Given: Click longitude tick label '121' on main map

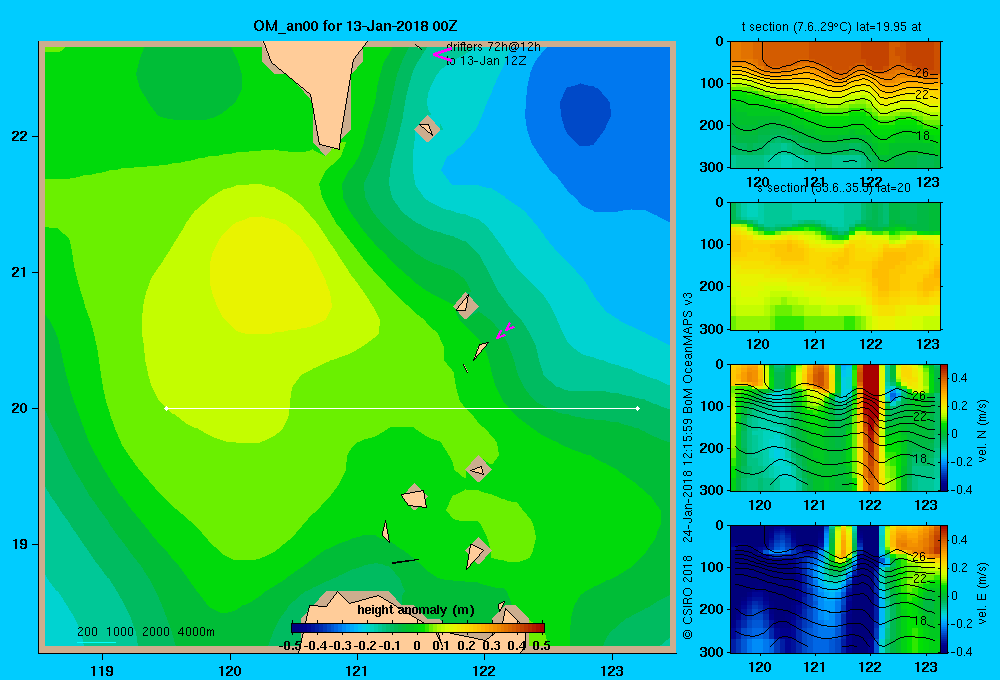Looking at the screenshot, I should click(x=357, y=670).
